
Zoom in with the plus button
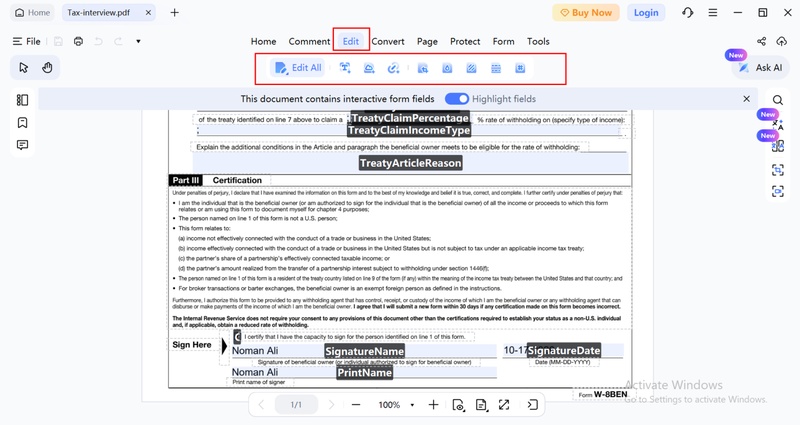(433, 405)
